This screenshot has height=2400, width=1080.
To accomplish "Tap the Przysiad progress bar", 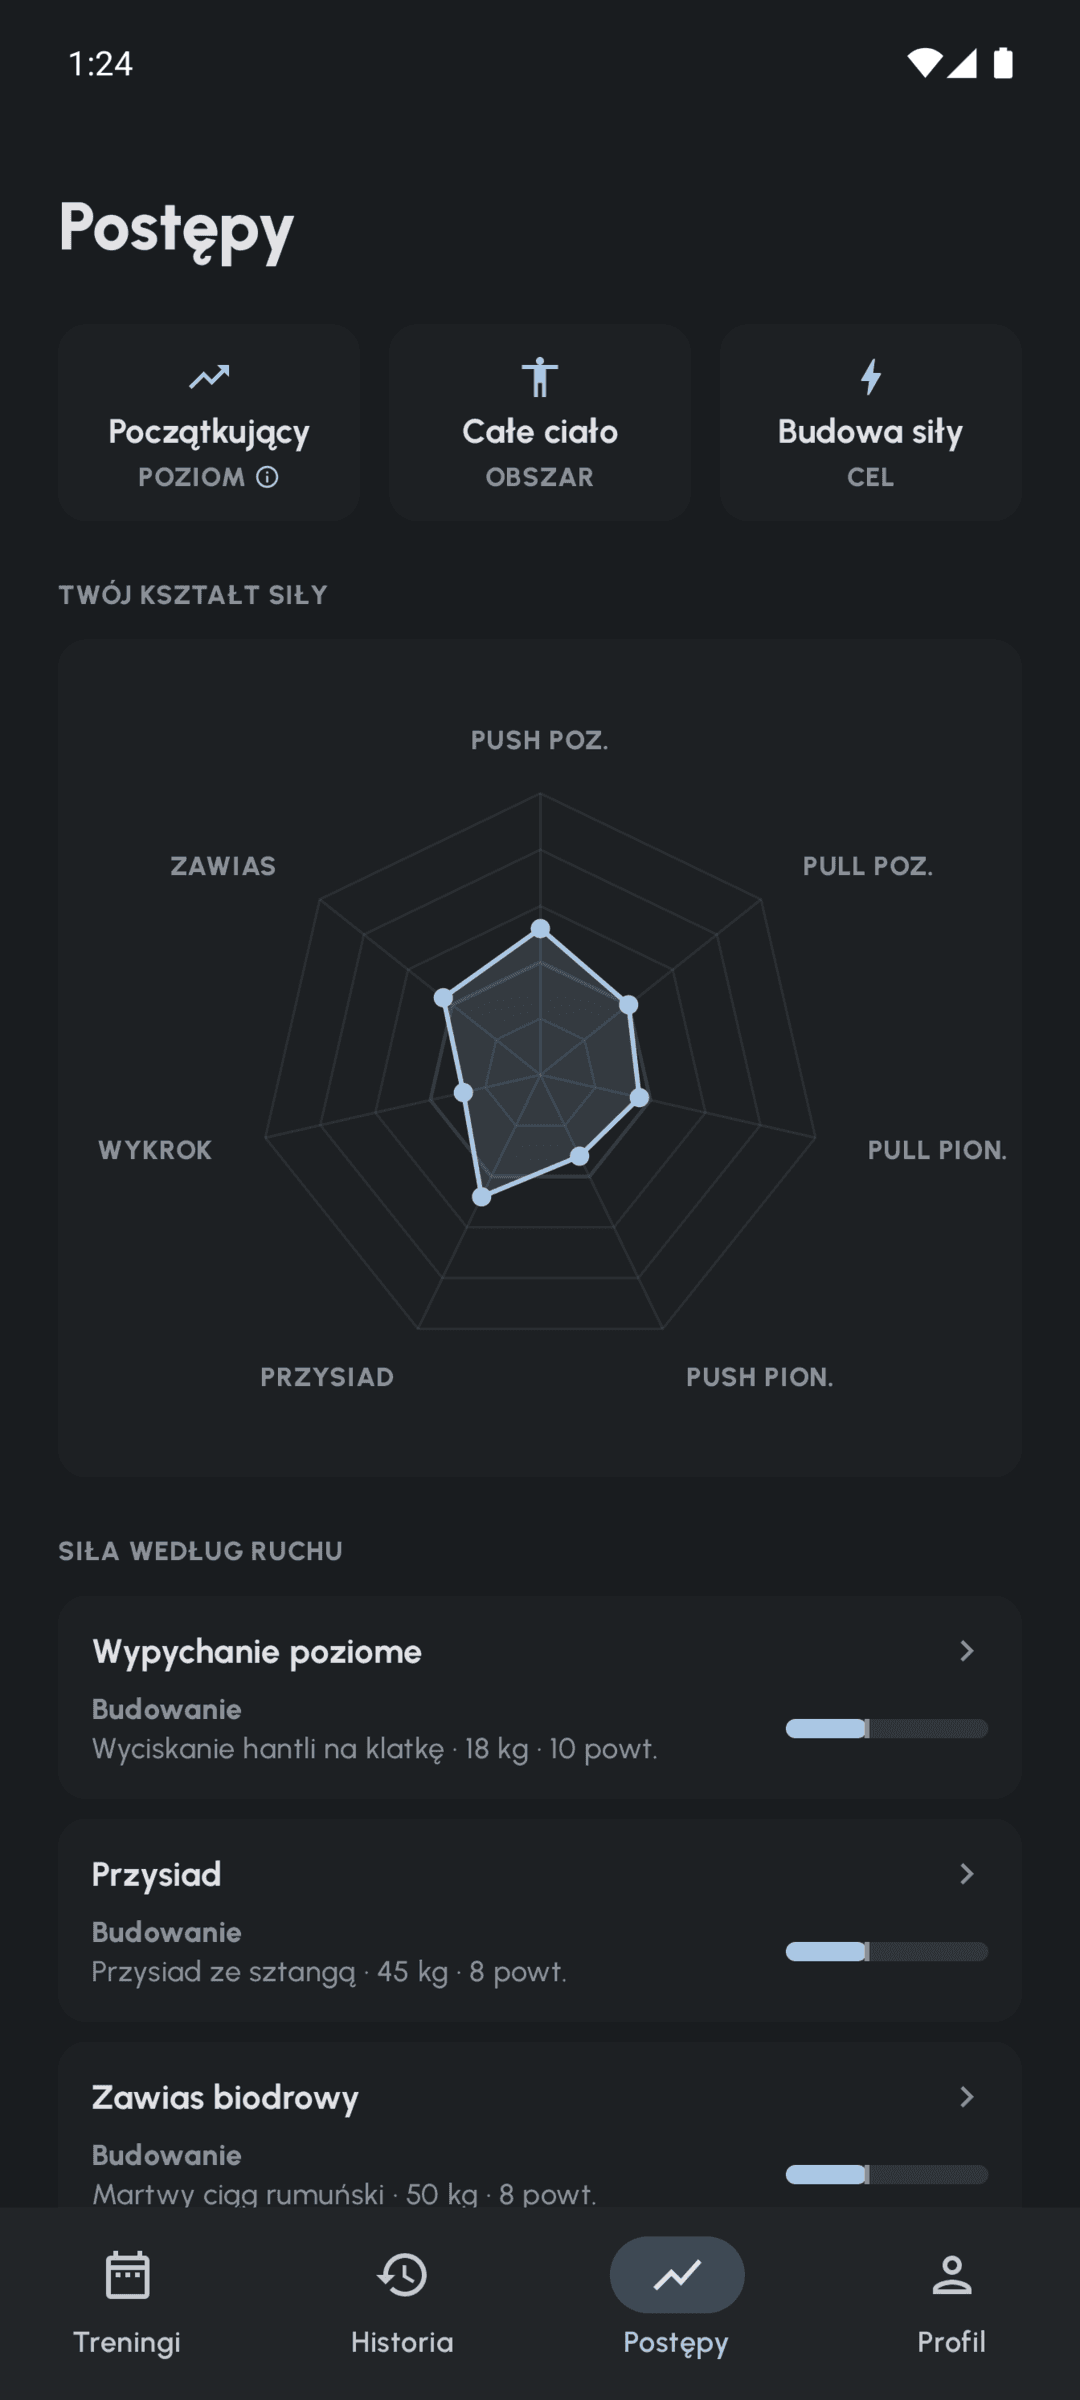I will [887, 1951].
